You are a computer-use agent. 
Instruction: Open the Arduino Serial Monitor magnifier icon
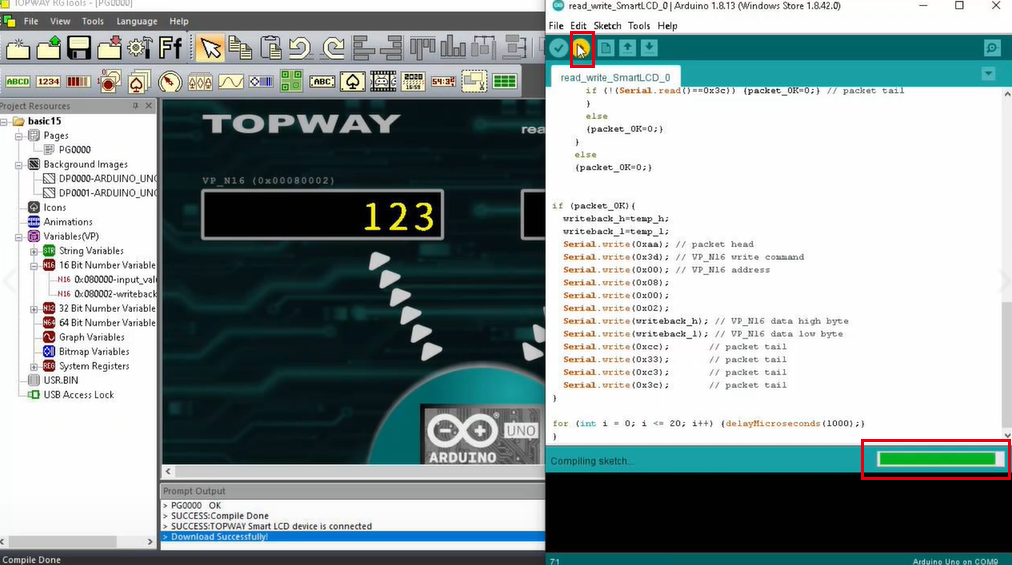tap(992, 48)
